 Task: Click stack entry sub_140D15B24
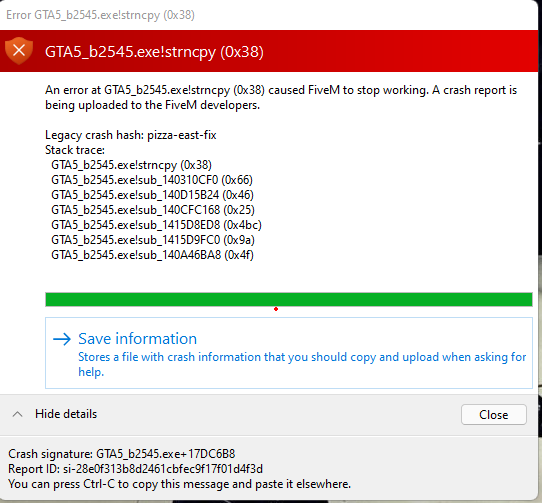[x=152, y=195]
